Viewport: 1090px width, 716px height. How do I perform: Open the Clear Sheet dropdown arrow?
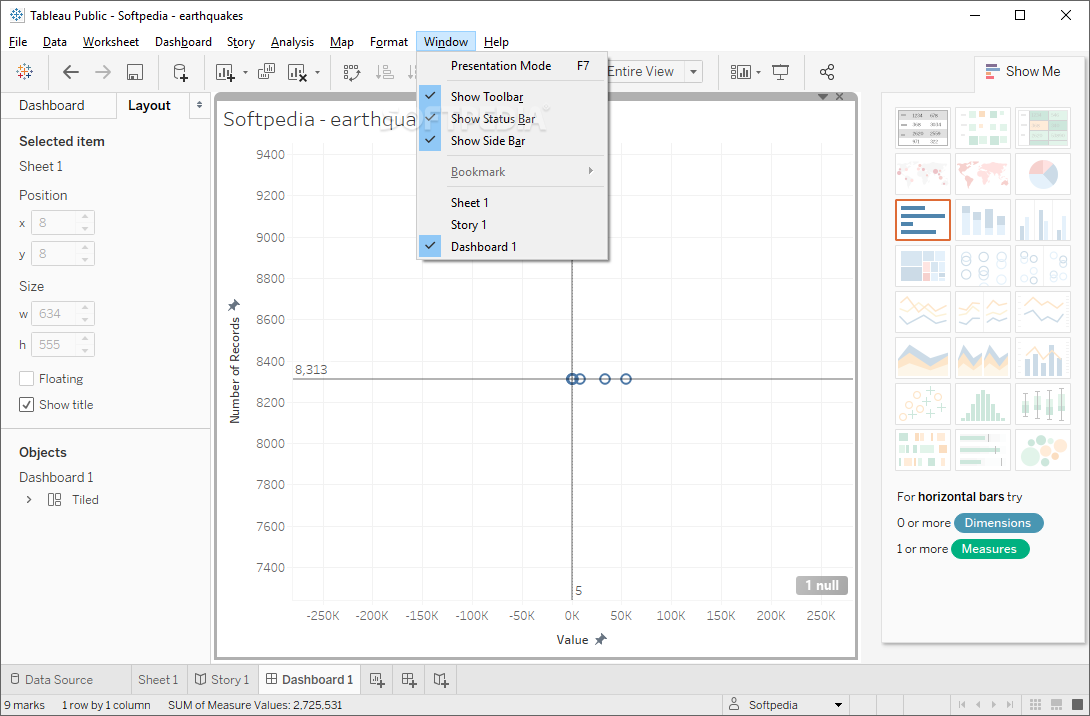[x=318, y=72]
